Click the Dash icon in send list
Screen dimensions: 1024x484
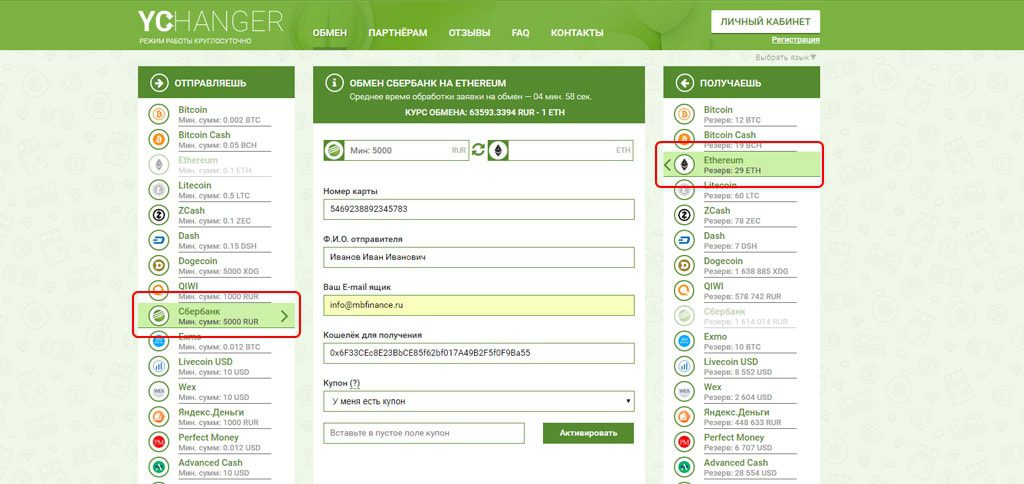tap(158, 240)
